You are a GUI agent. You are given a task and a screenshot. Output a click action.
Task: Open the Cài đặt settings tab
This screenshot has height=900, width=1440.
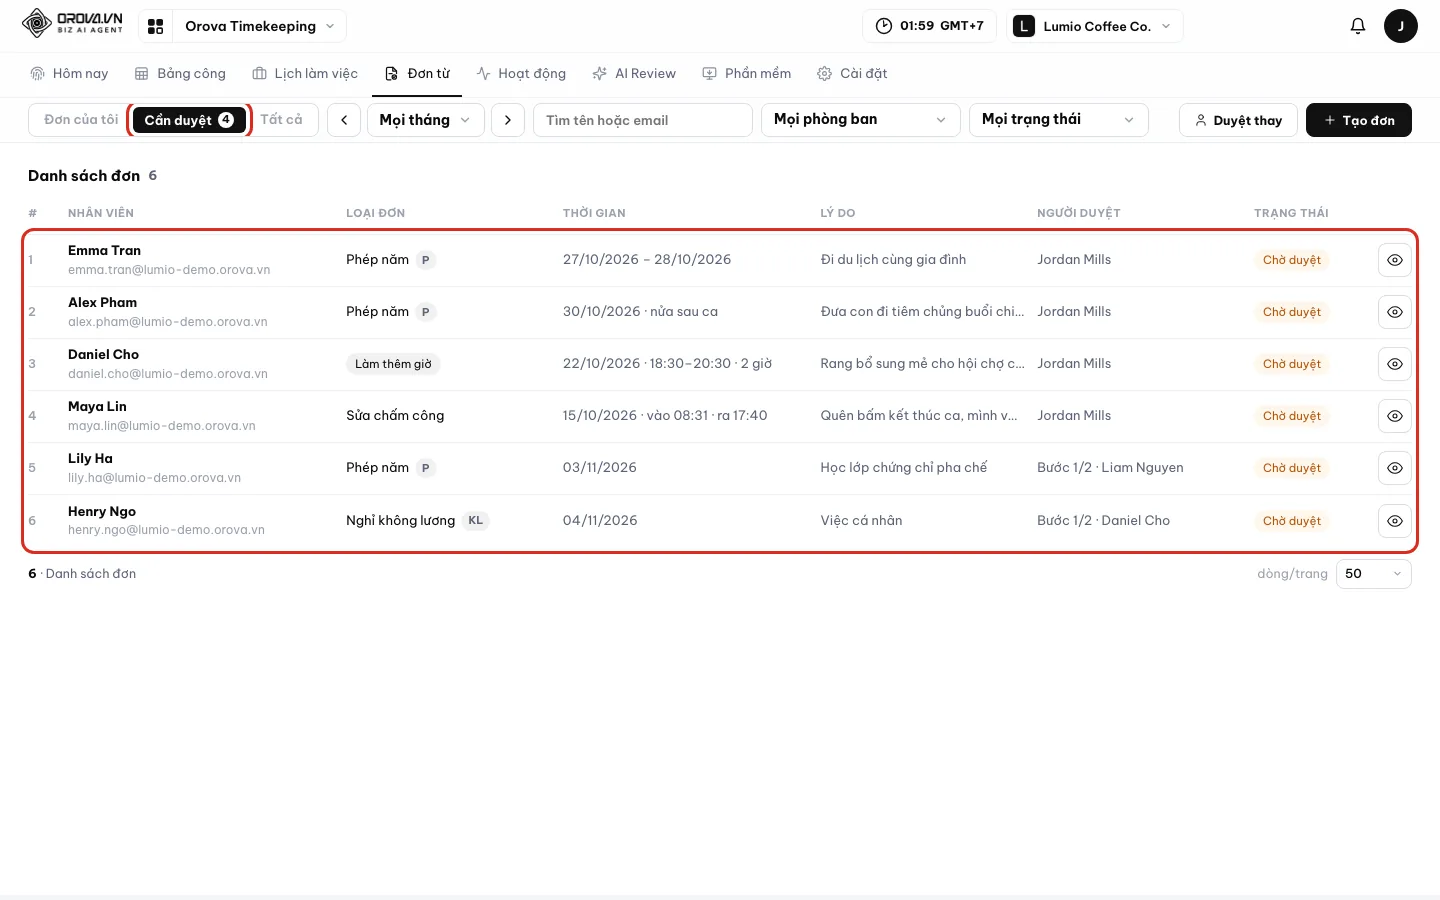[x=852, y=74]
